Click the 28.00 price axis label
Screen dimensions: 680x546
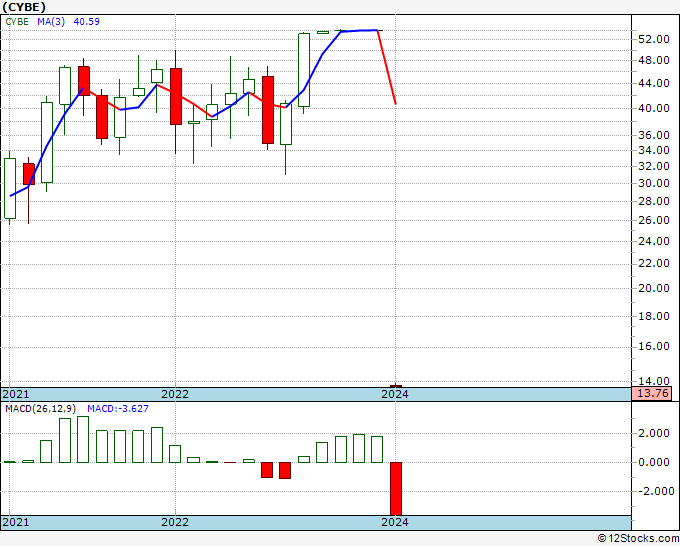pos(654,201)
